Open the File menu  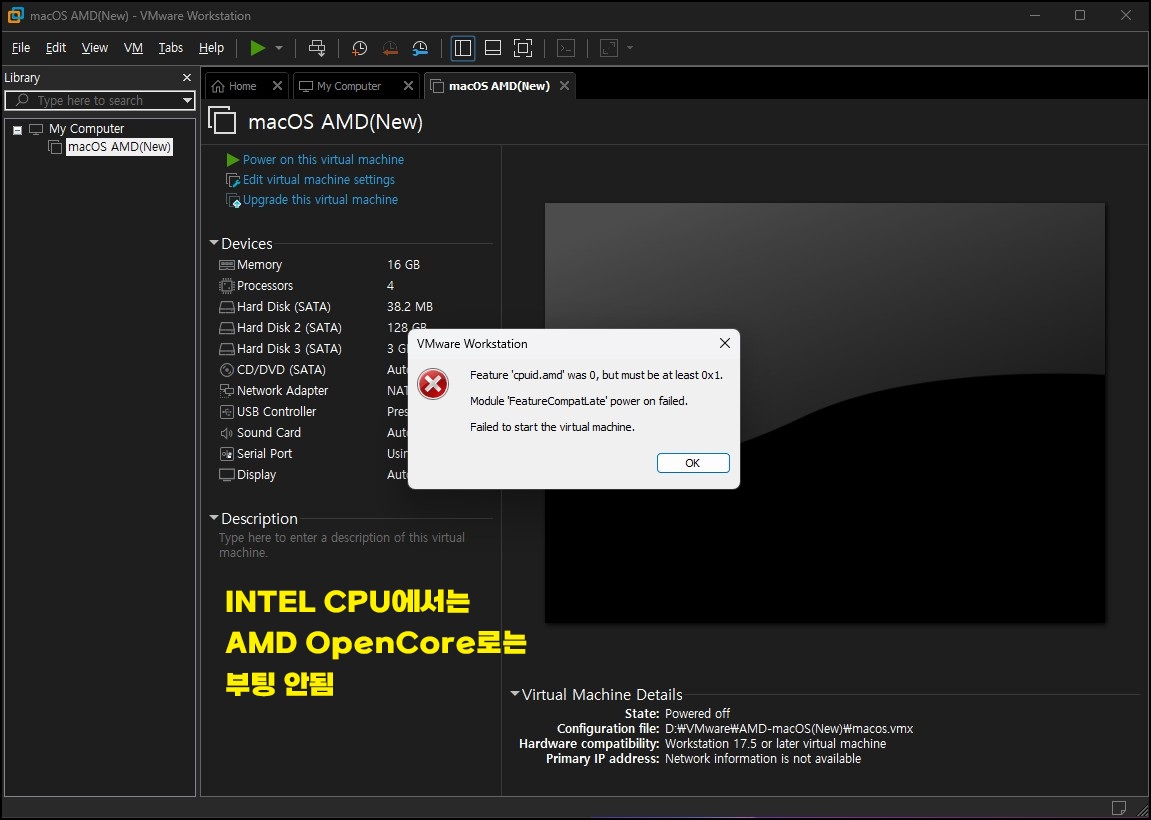[x=21, y=48]
